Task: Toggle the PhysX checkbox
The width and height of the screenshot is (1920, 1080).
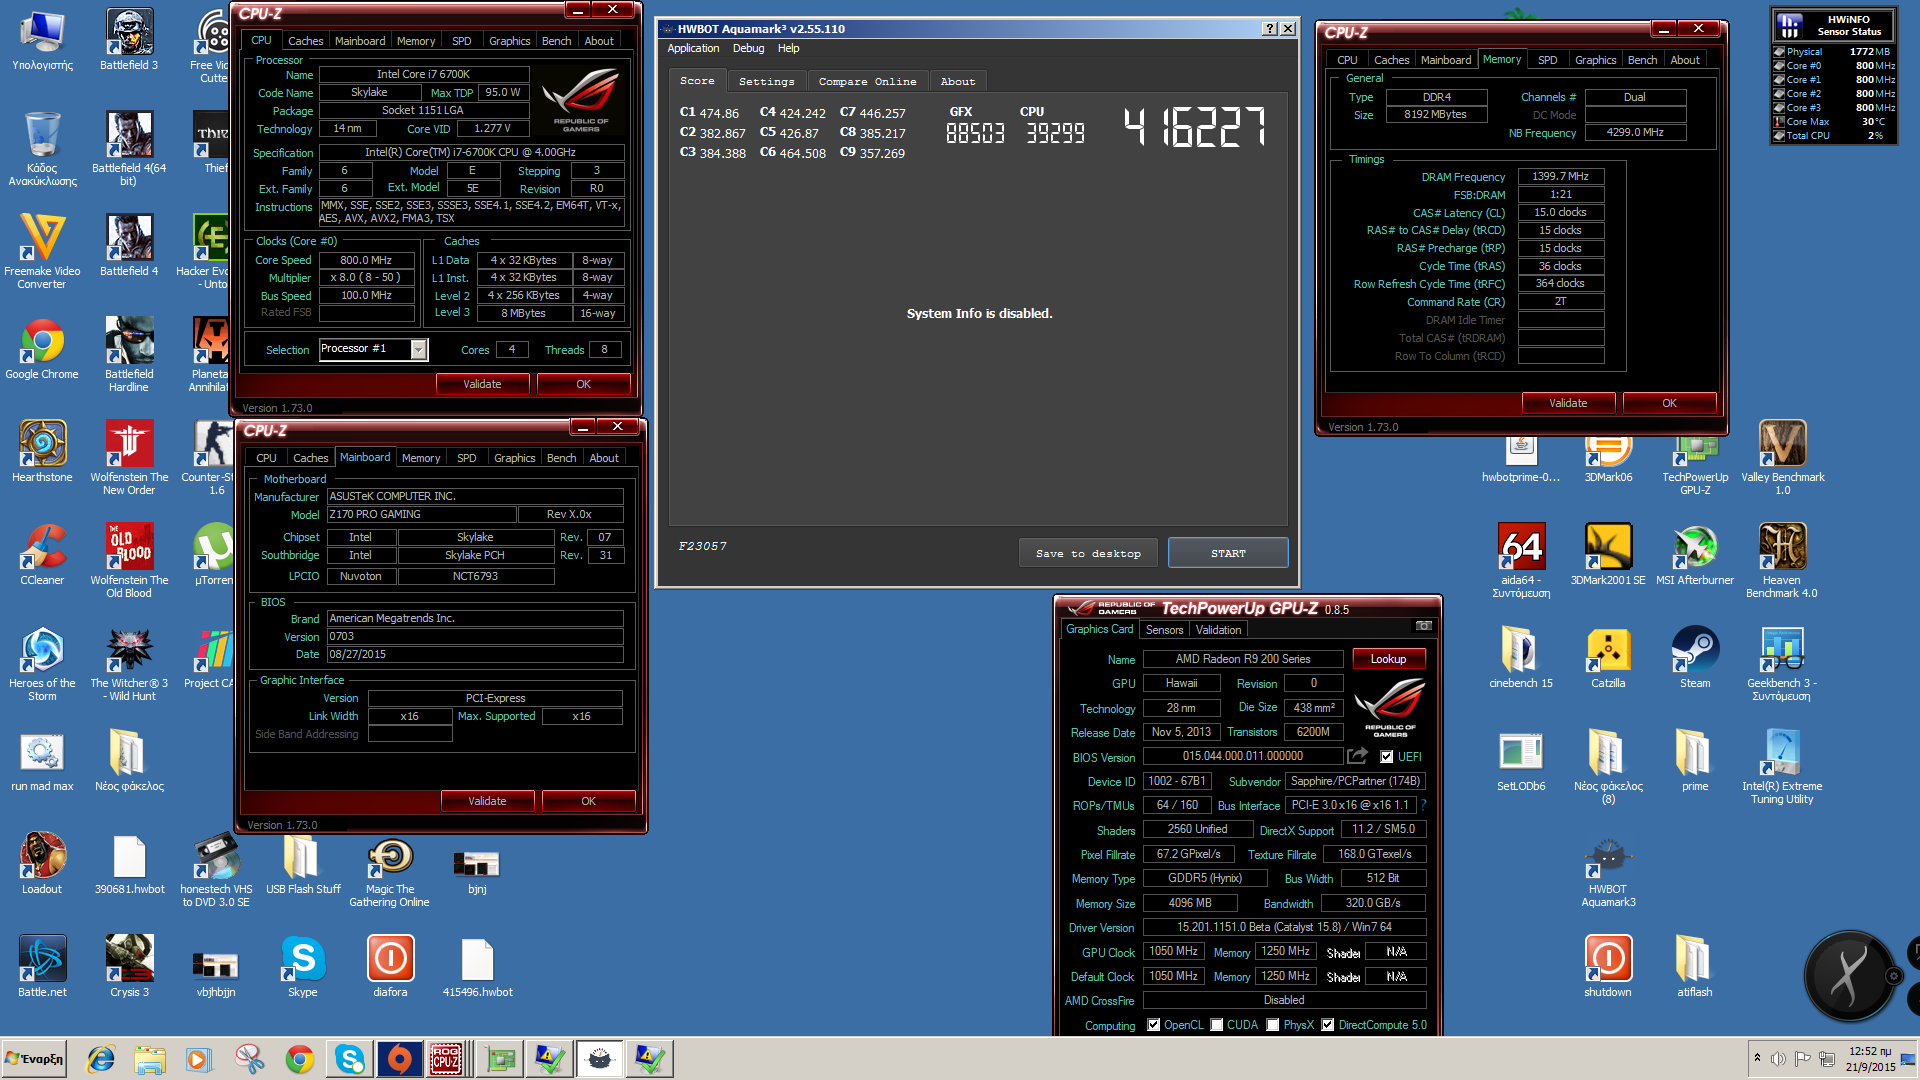Action: click(x=1273, y=1025)
